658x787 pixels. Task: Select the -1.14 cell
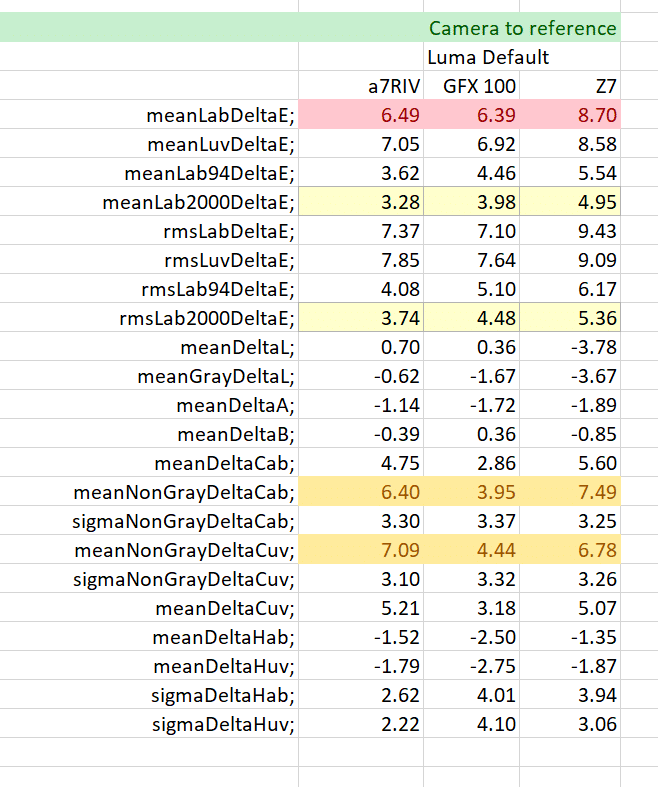click(x=361, y=405)
